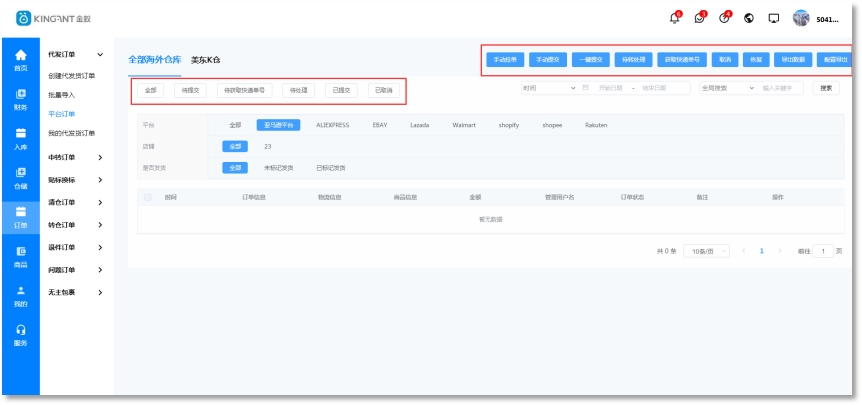The height and width of the screenshot is (405, 862).
Task: Switch to the 美东K仓 warehouse tab
Action: [205, 60]
